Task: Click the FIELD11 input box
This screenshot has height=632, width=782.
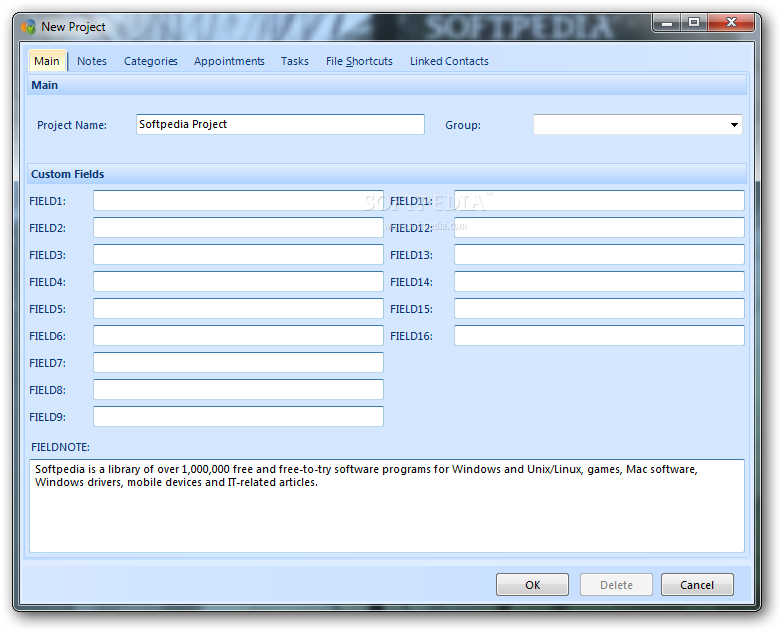Action: click(599, 201)
